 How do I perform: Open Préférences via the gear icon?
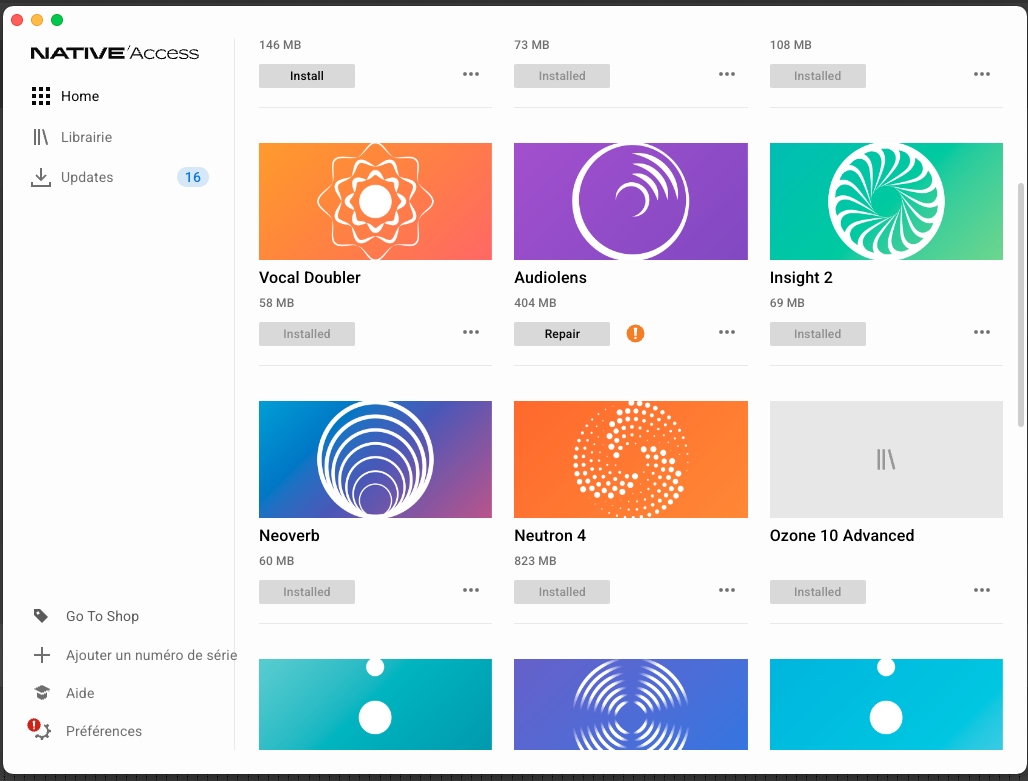coord(43,732)
